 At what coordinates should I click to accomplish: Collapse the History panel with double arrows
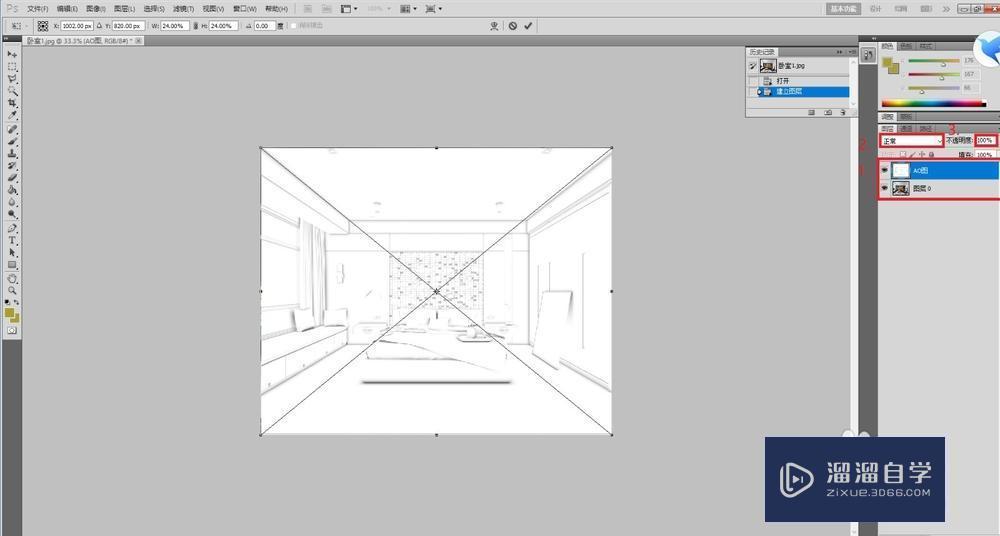click(x=840, y=52)
